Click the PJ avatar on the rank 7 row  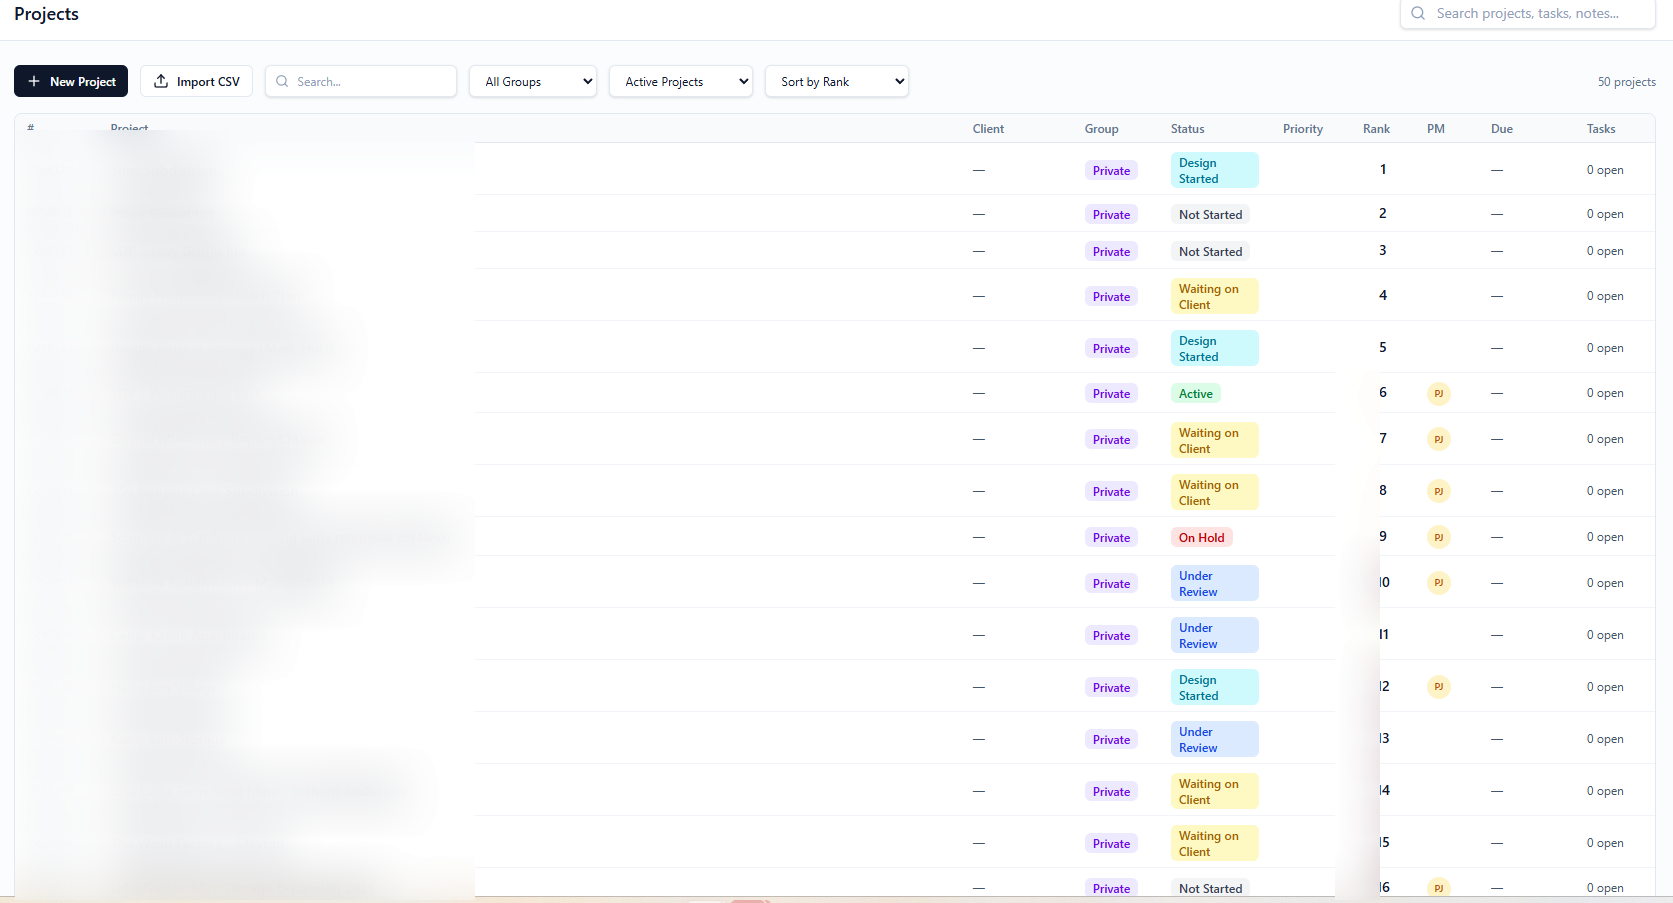pos(1438,439)
